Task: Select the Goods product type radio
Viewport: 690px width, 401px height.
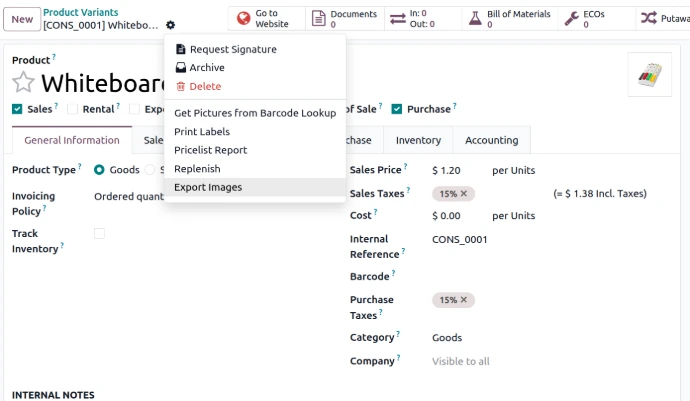Action: (x=99, y=170)
